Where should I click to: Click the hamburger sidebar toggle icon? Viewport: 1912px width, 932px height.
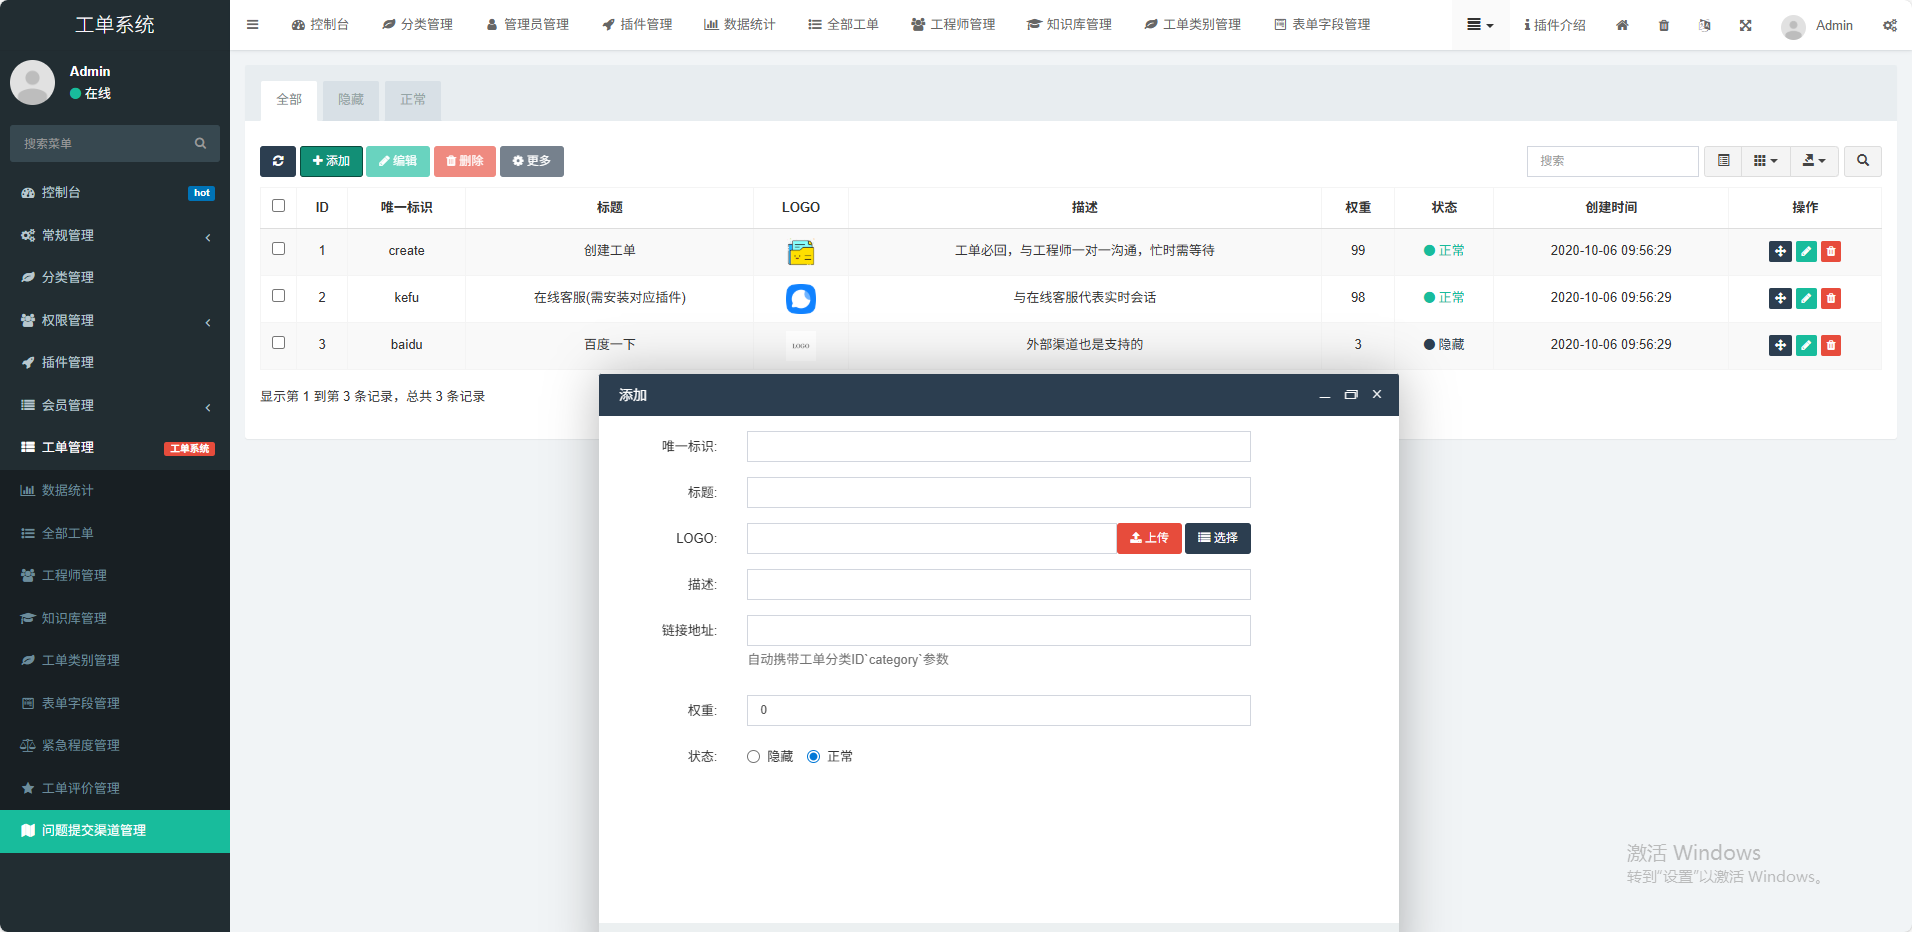tap(253, 25)
